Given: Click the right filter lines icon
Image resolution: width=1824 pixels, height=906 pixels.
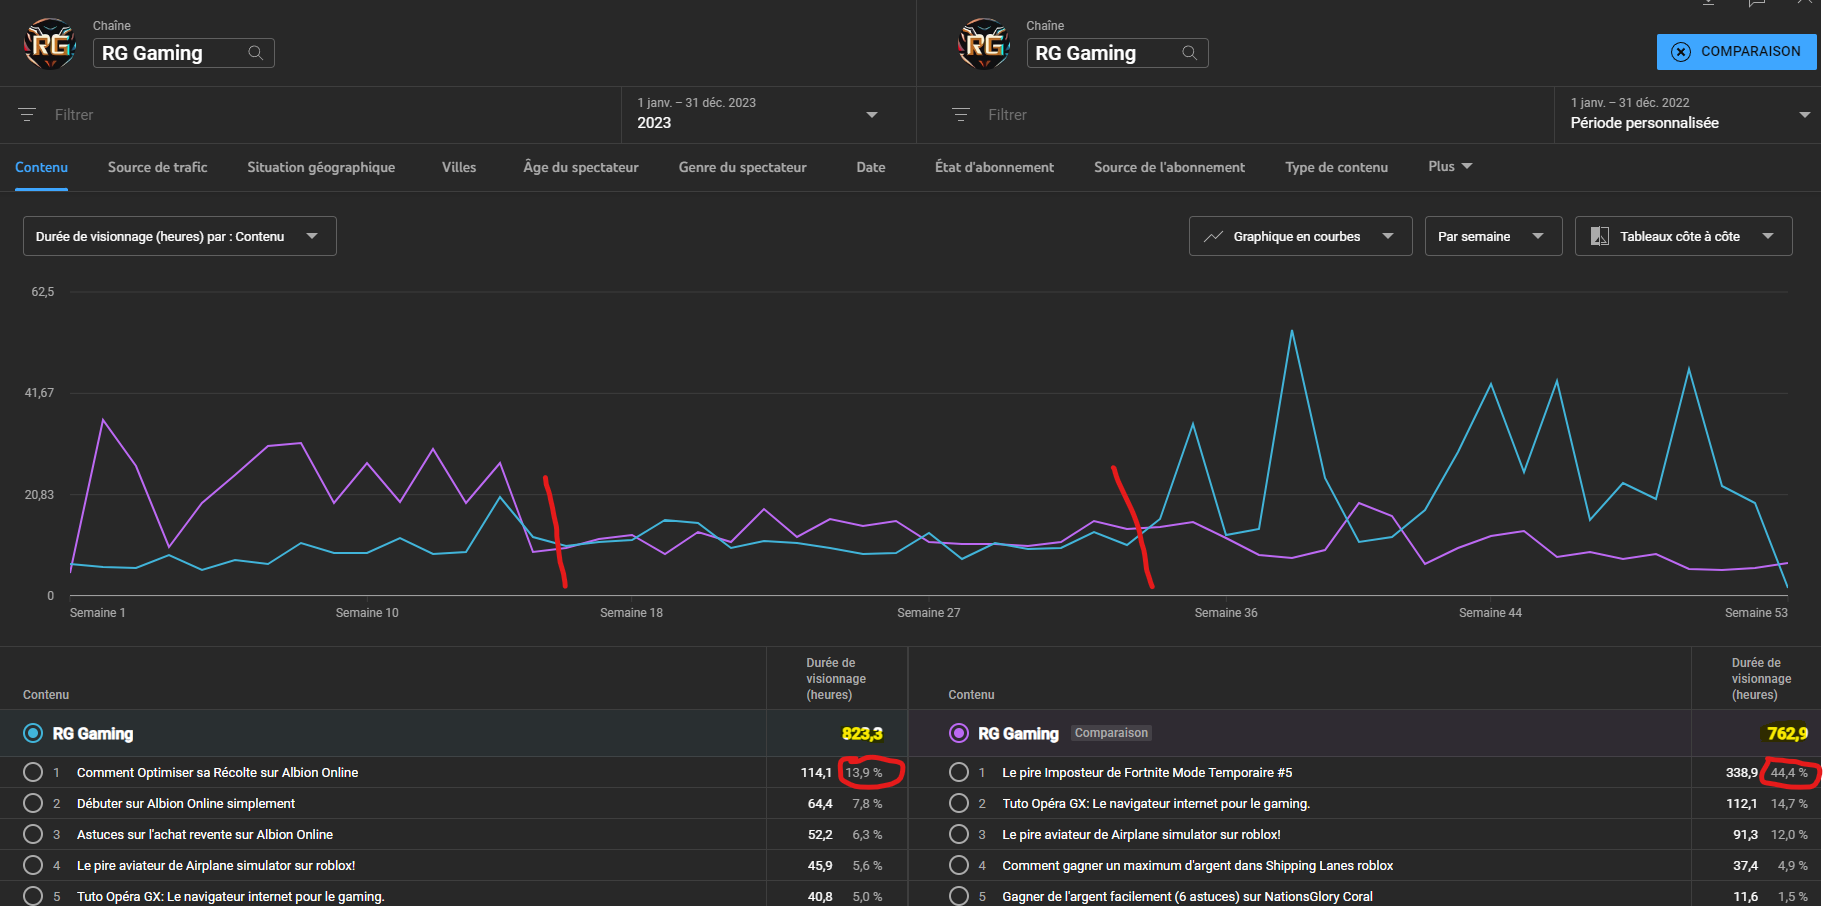Looking at the screenshot, I should 961,115.
